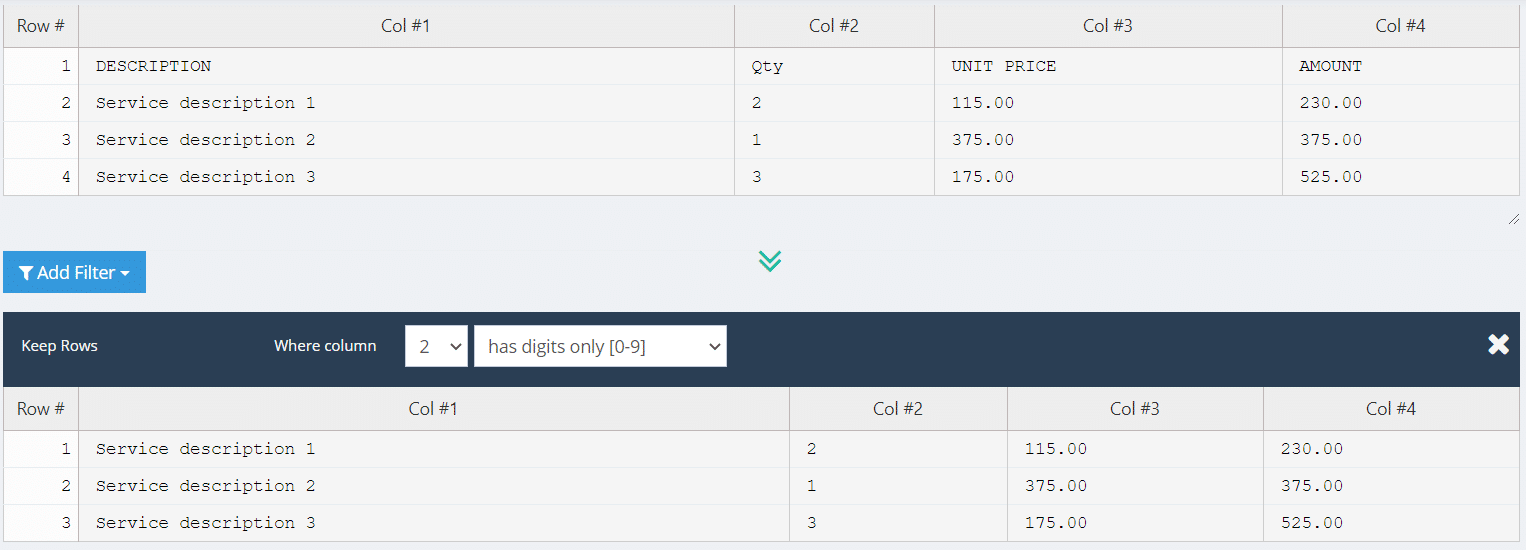Click the resize handle of top table
The height and width of the screenshot is (550, 1526).
1513,219
